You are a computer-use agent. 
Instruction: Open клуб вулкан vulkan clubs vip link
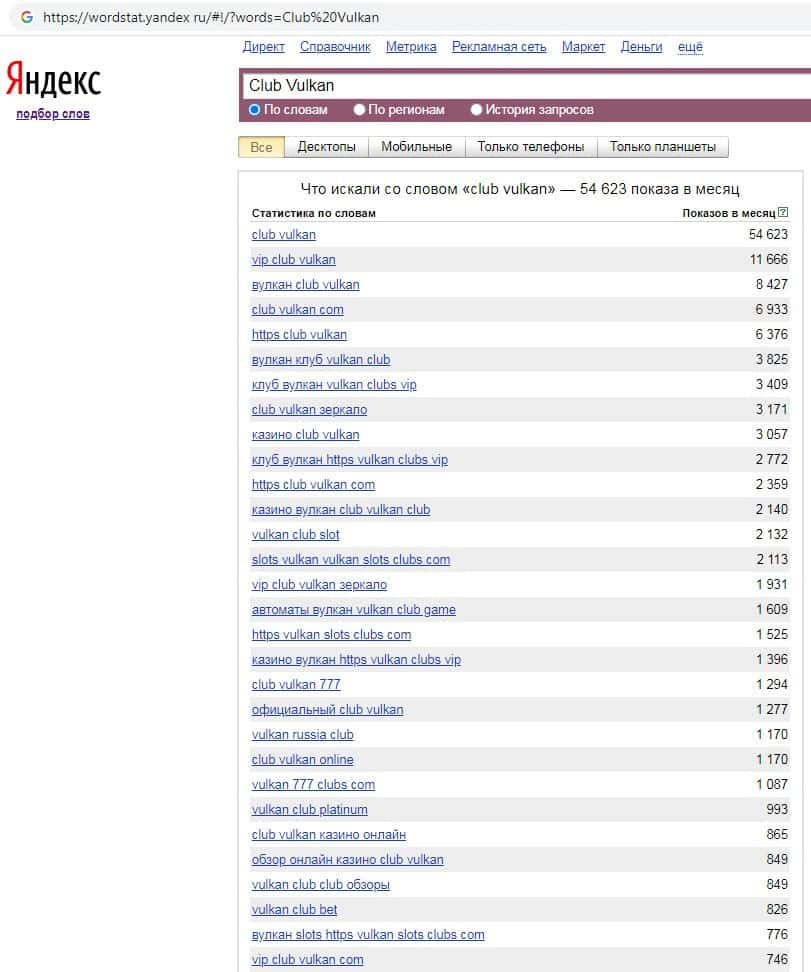334,384
